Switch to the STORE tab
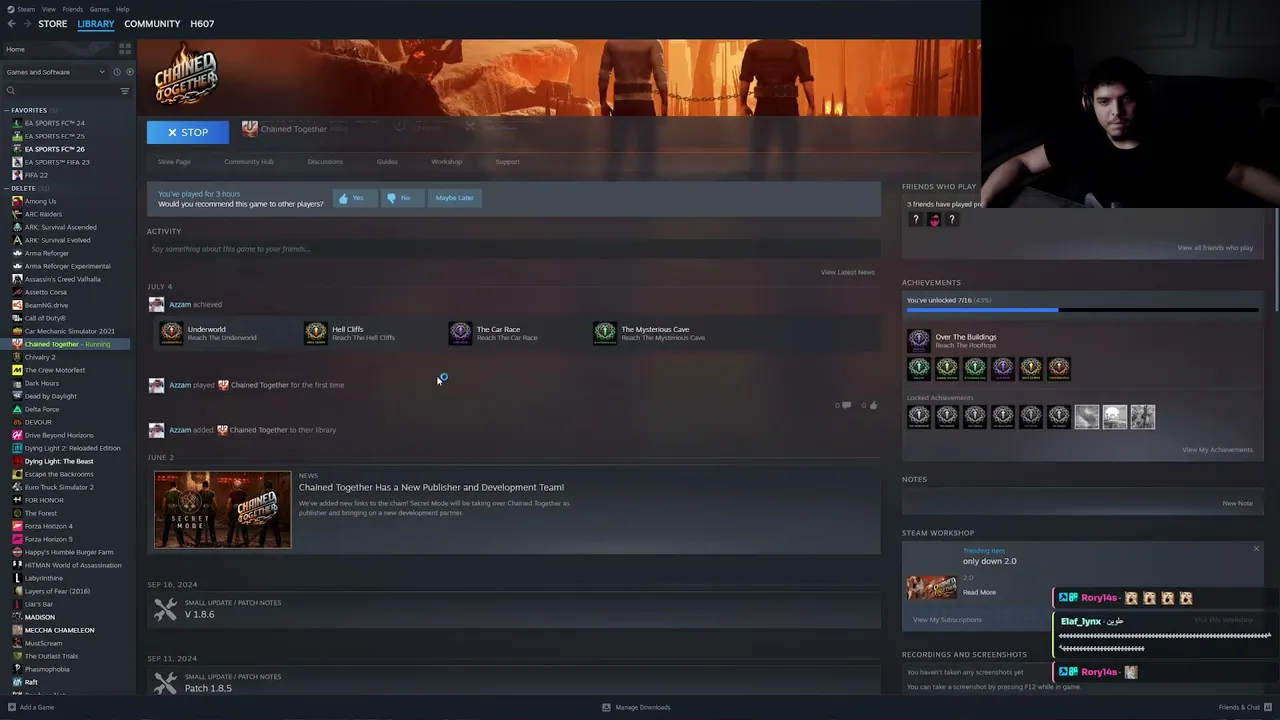 tap(53, 24)
